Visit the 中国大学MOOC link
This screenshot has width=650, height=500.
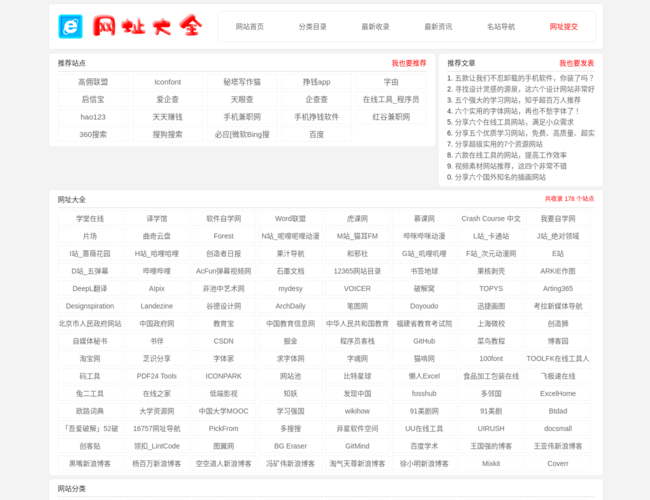click(x=223, y=411)
